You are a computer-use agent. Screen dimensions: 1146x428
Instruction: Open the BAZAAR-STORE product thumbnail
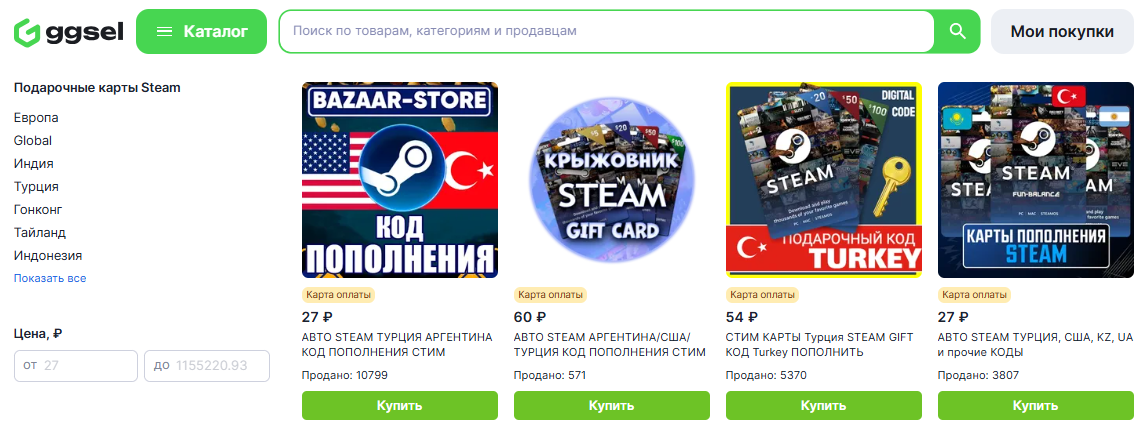(x=400, y=180)
